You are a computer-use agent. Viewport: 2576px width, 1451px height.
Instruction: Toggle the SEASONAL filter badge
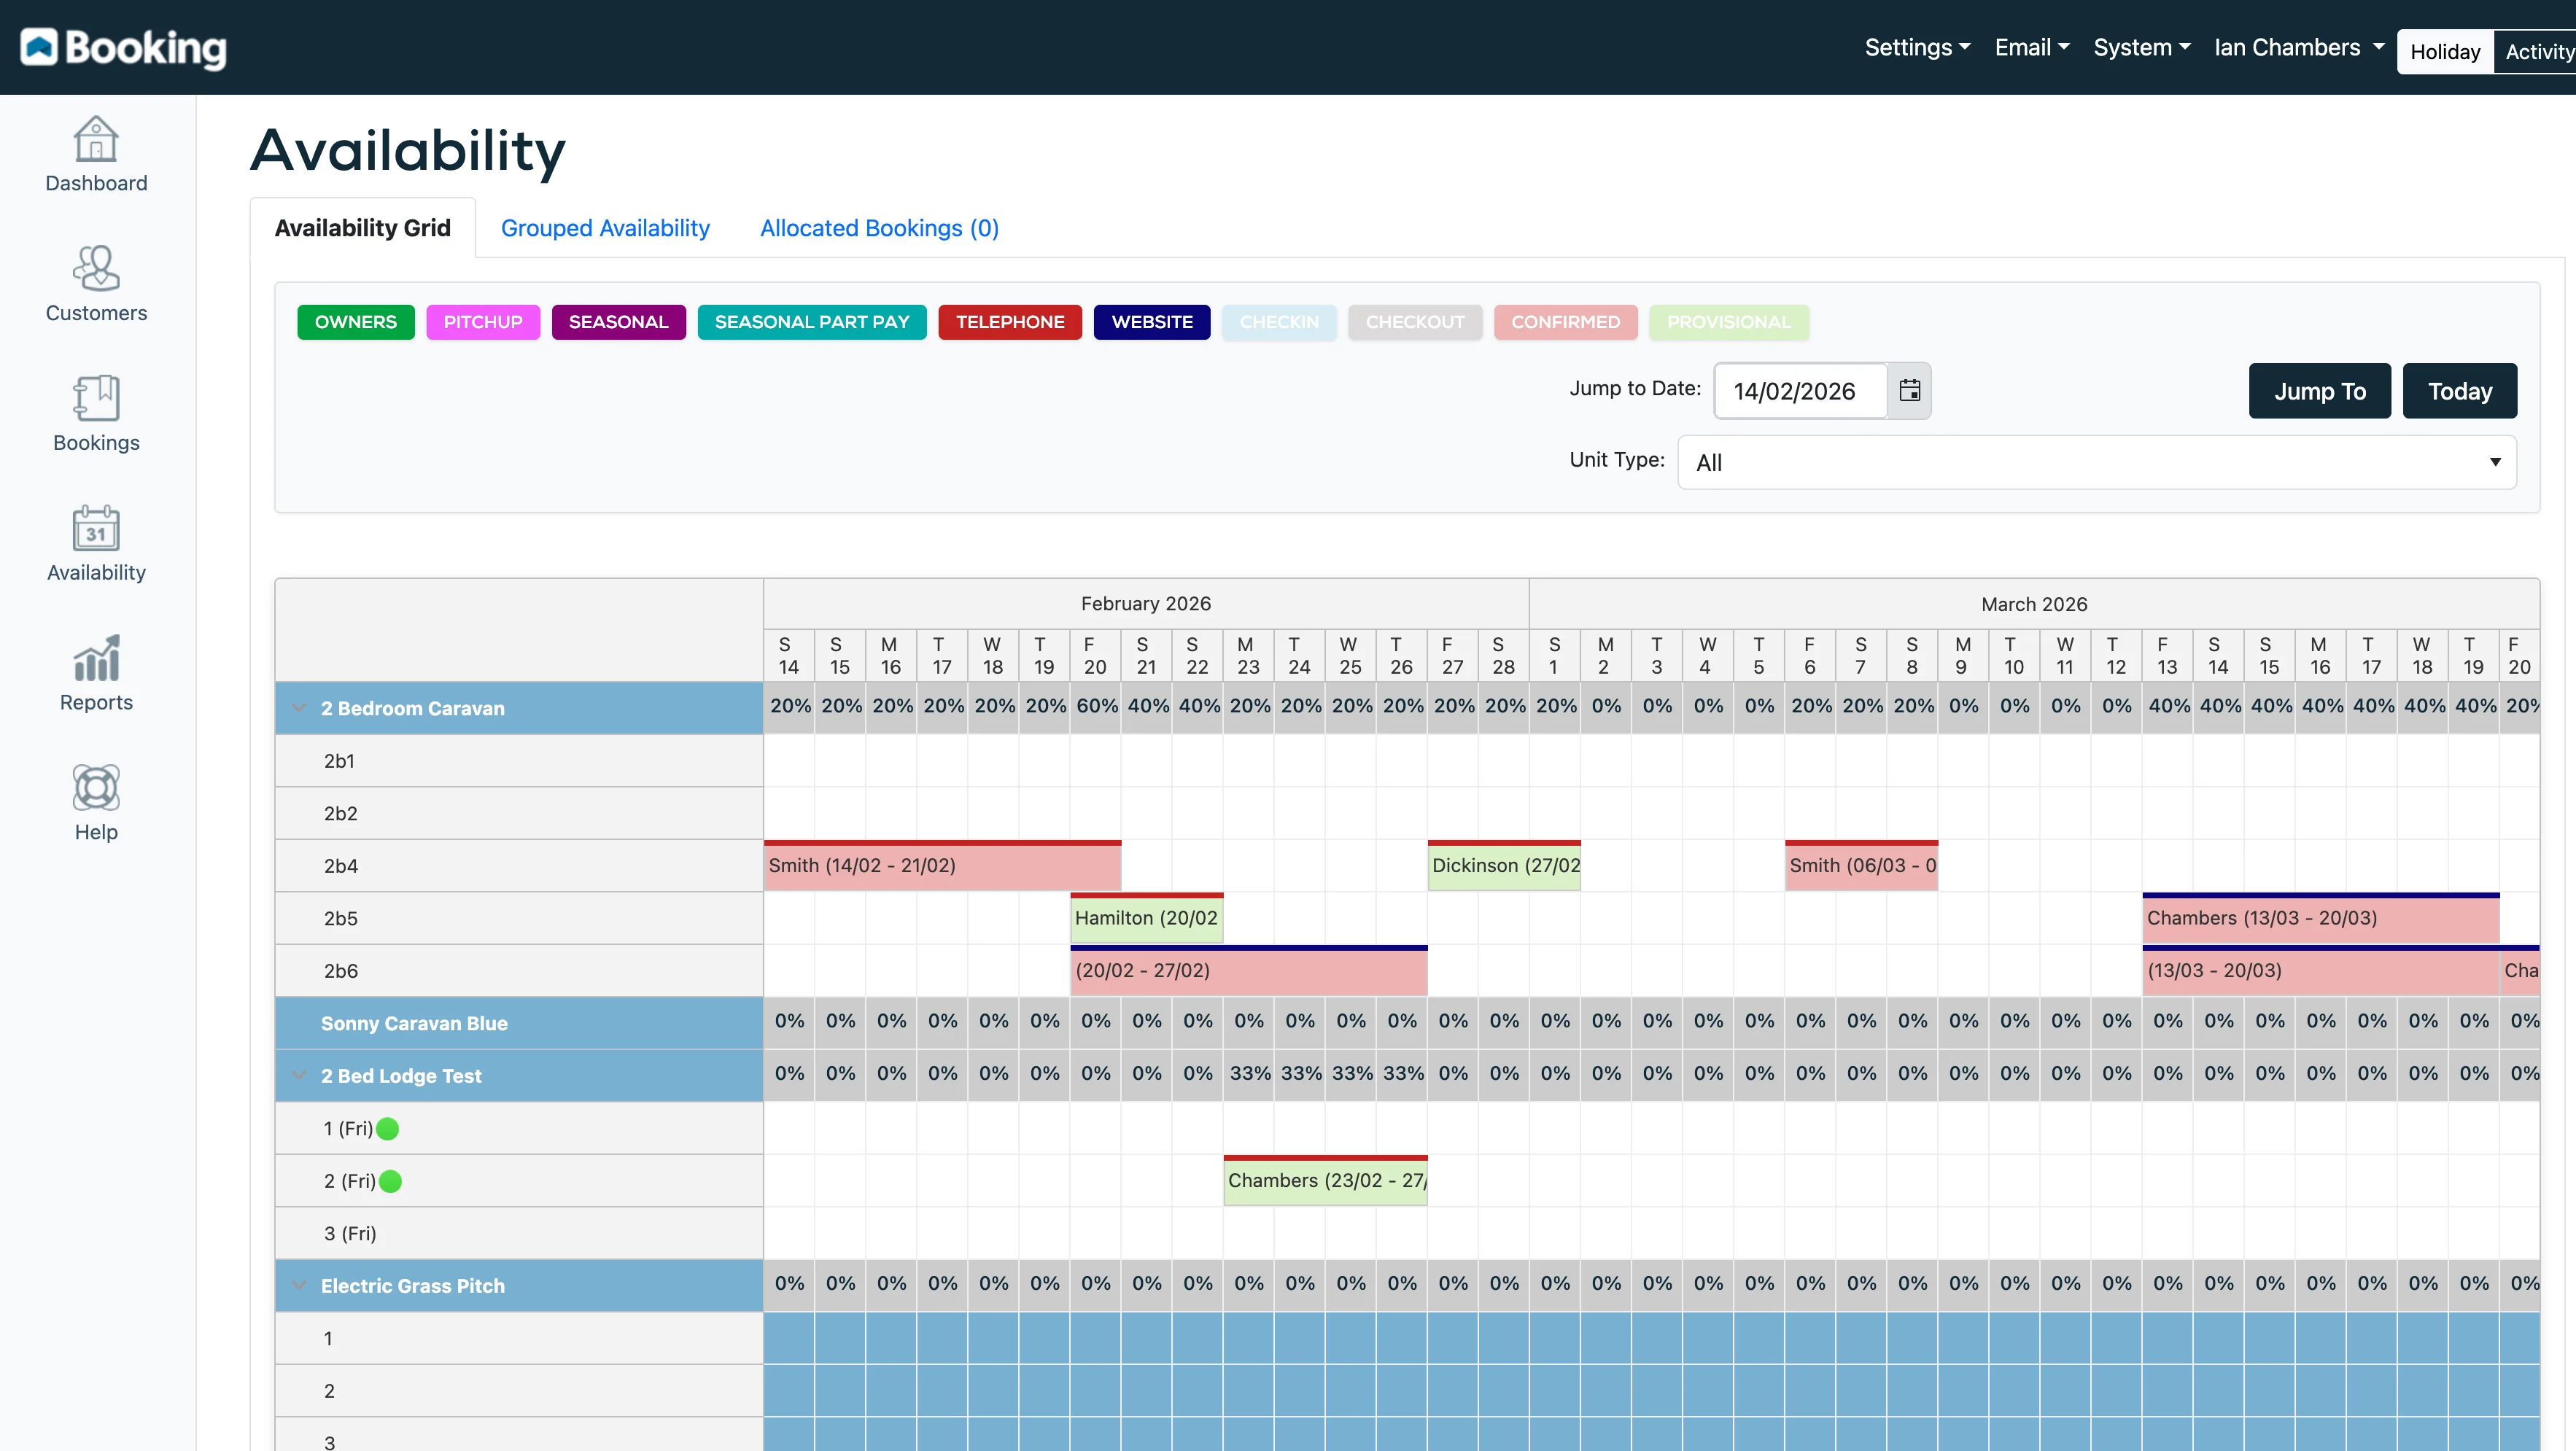pos(619,322)
